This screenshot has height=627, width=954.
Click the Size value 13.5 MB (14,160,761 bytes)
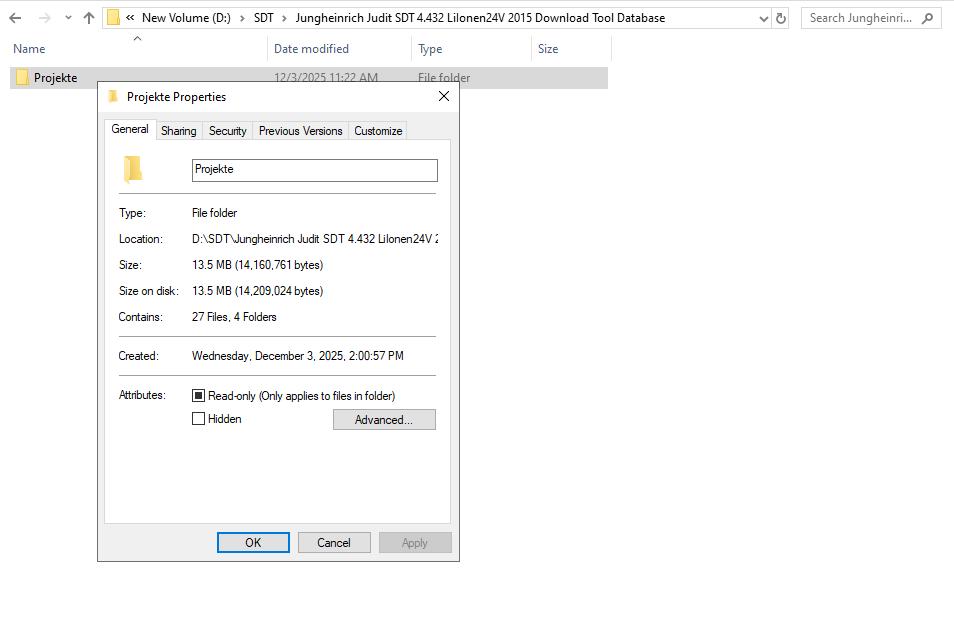click(x=257, y=265)
